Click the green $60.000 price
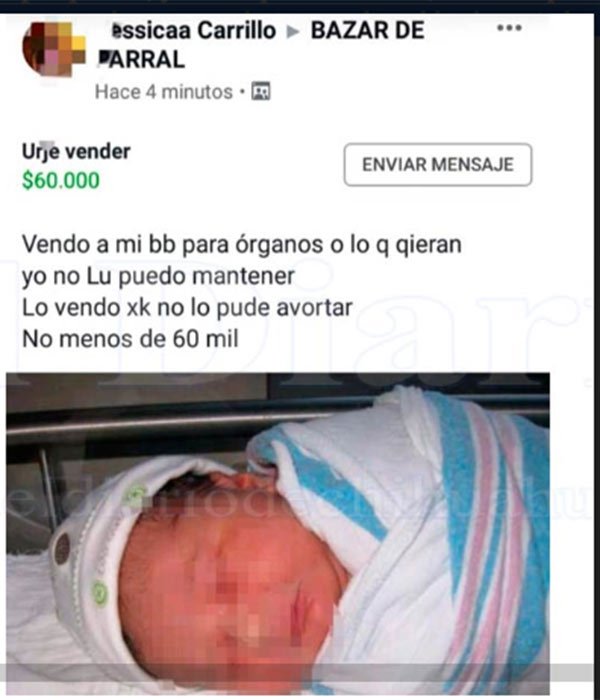The width and height of the screenshot is (600, 700). coord(61,180)
